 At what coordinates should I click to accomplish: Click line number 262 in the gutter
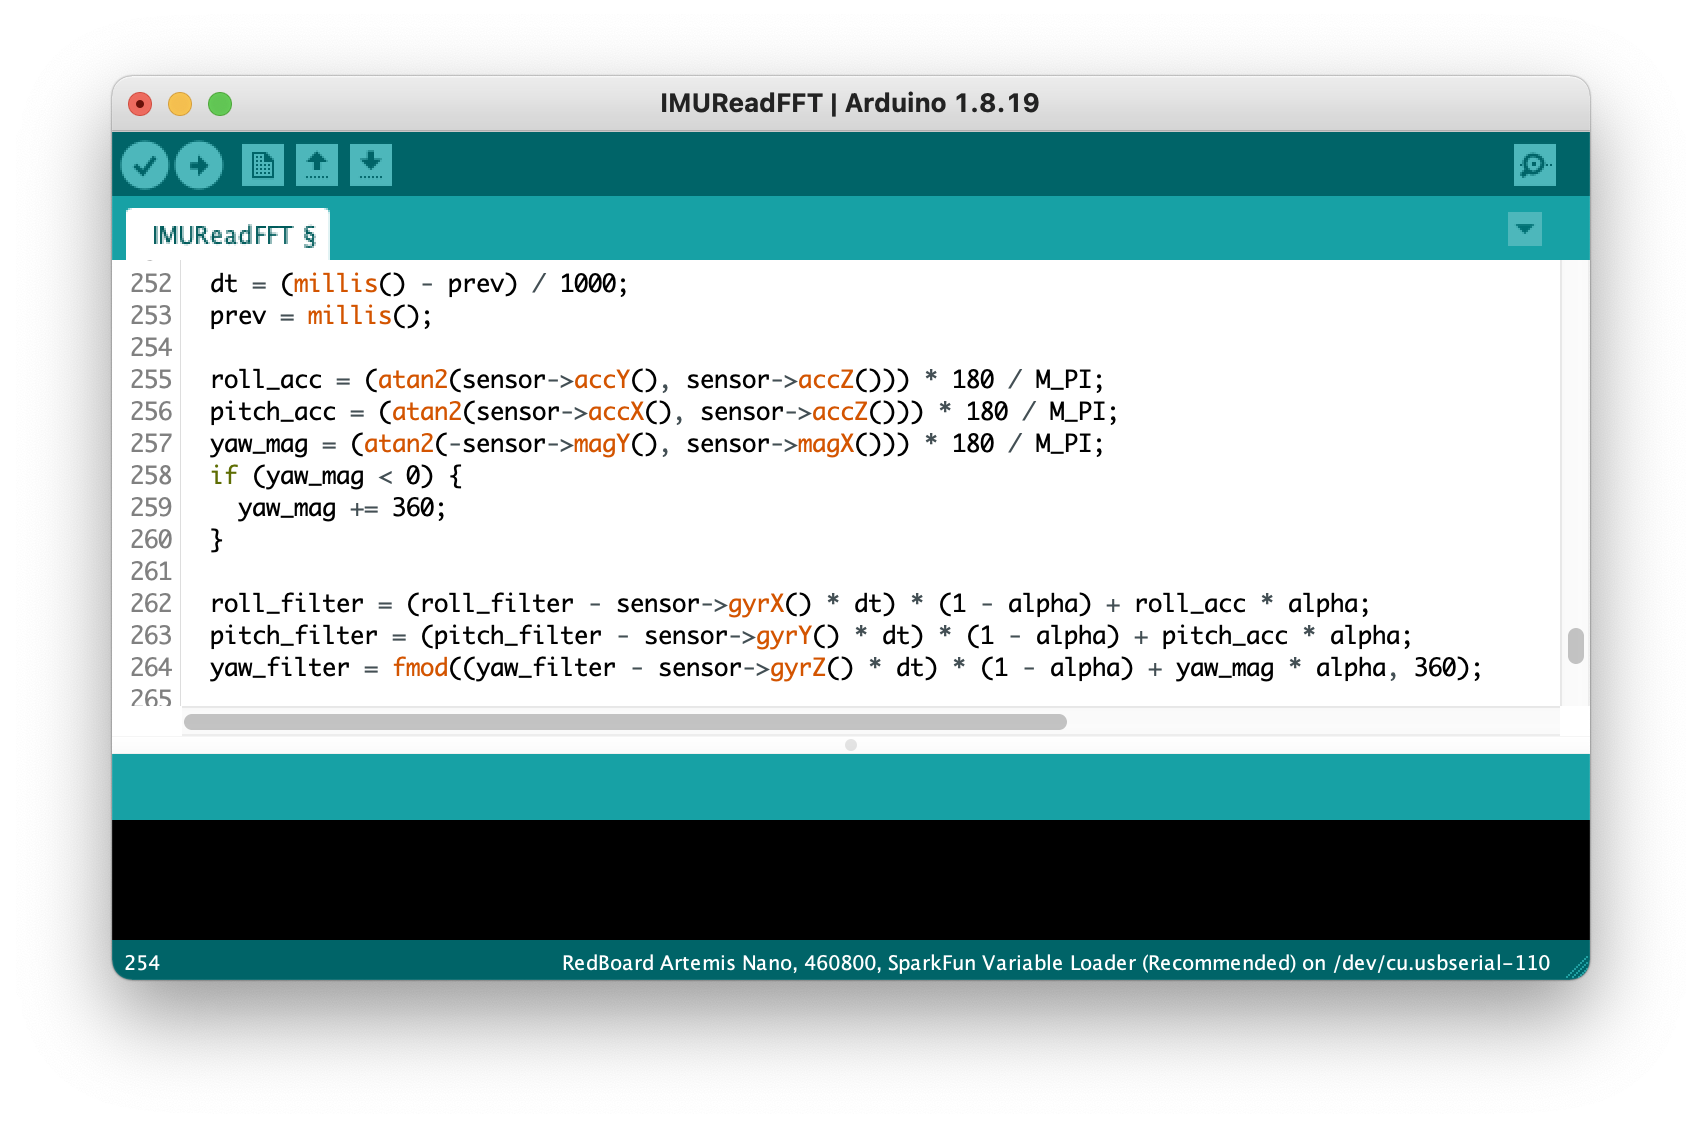tap(151, 604)
